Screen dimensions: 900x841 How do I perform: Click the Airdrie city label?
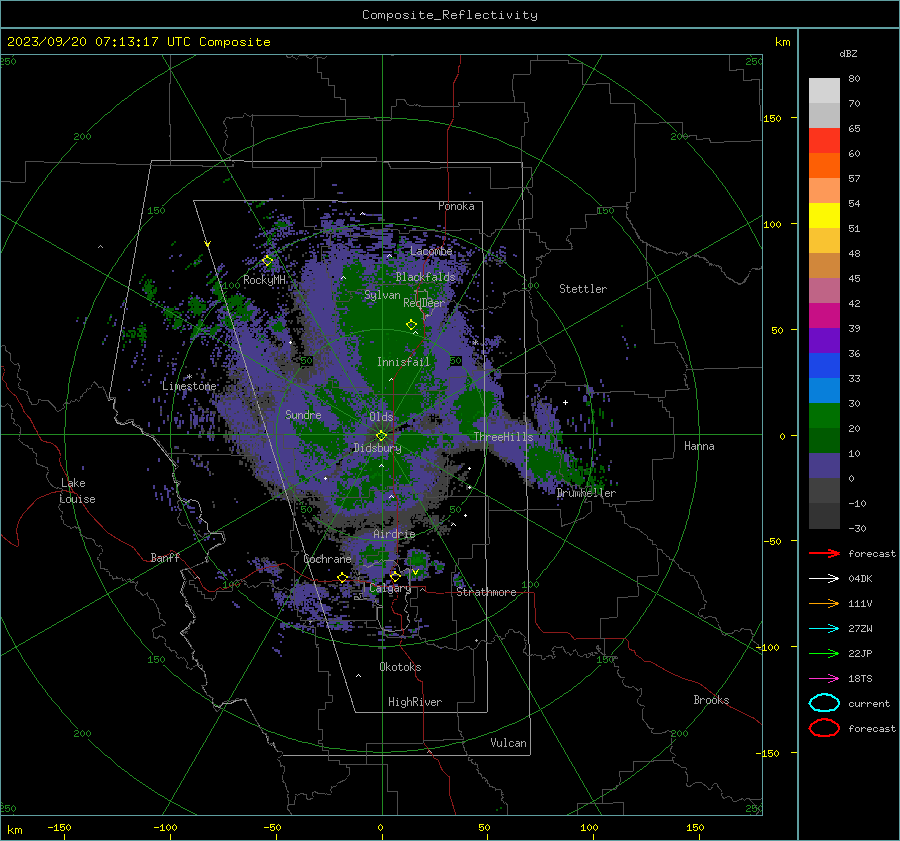[394, 534]
